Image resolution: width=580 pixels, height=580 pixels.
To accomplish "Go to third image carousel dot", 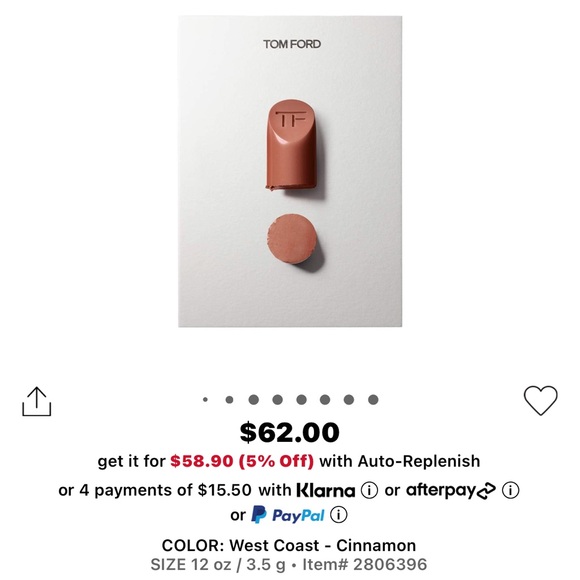I will pos(253,399).
